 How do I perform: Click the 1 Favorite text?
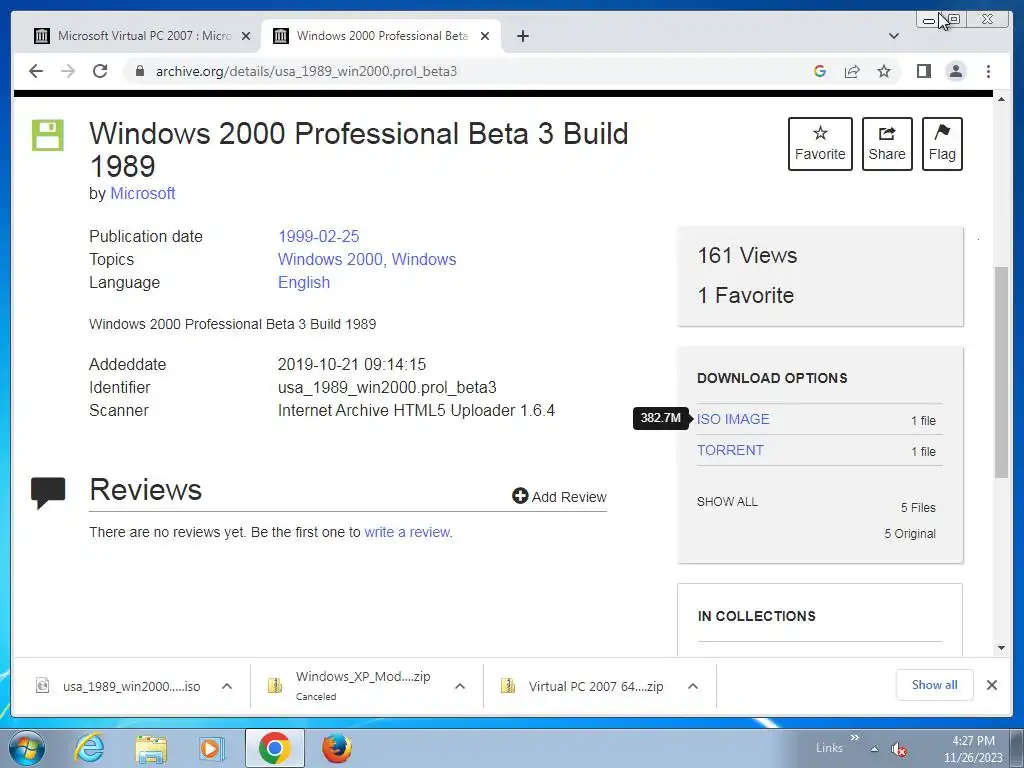pyautogui.click(x=746, y=295)
